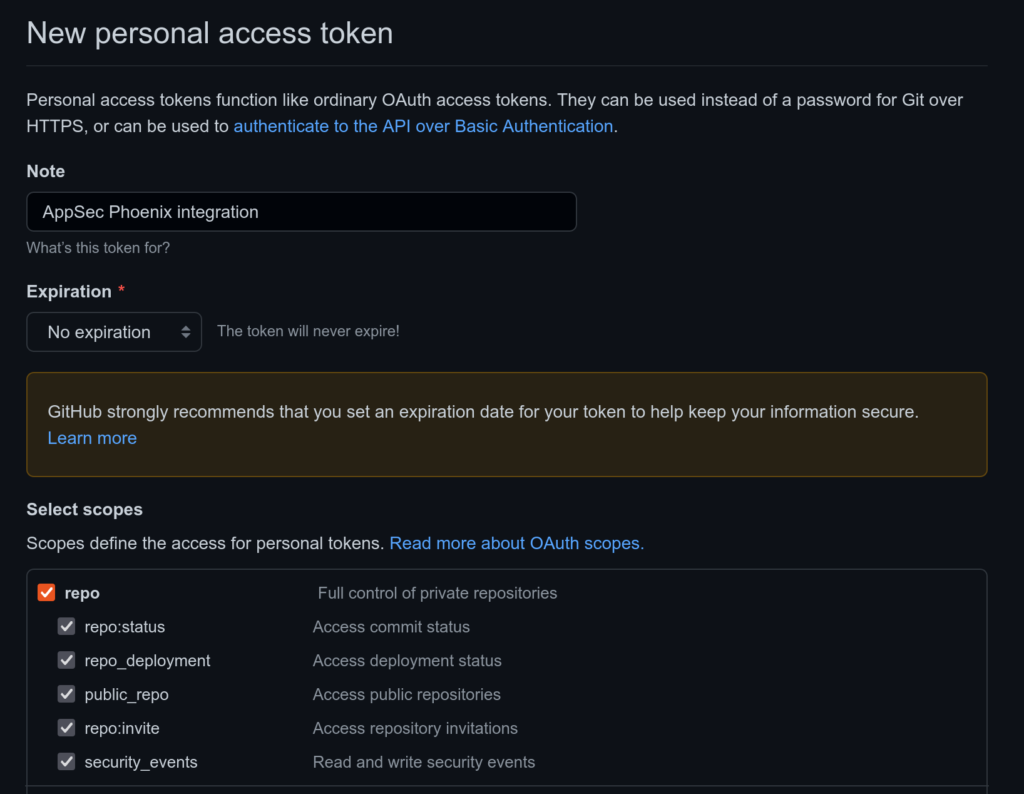1024x794 pixels.
Task: Open the No expiration dropdown
Action: point(114,332)
